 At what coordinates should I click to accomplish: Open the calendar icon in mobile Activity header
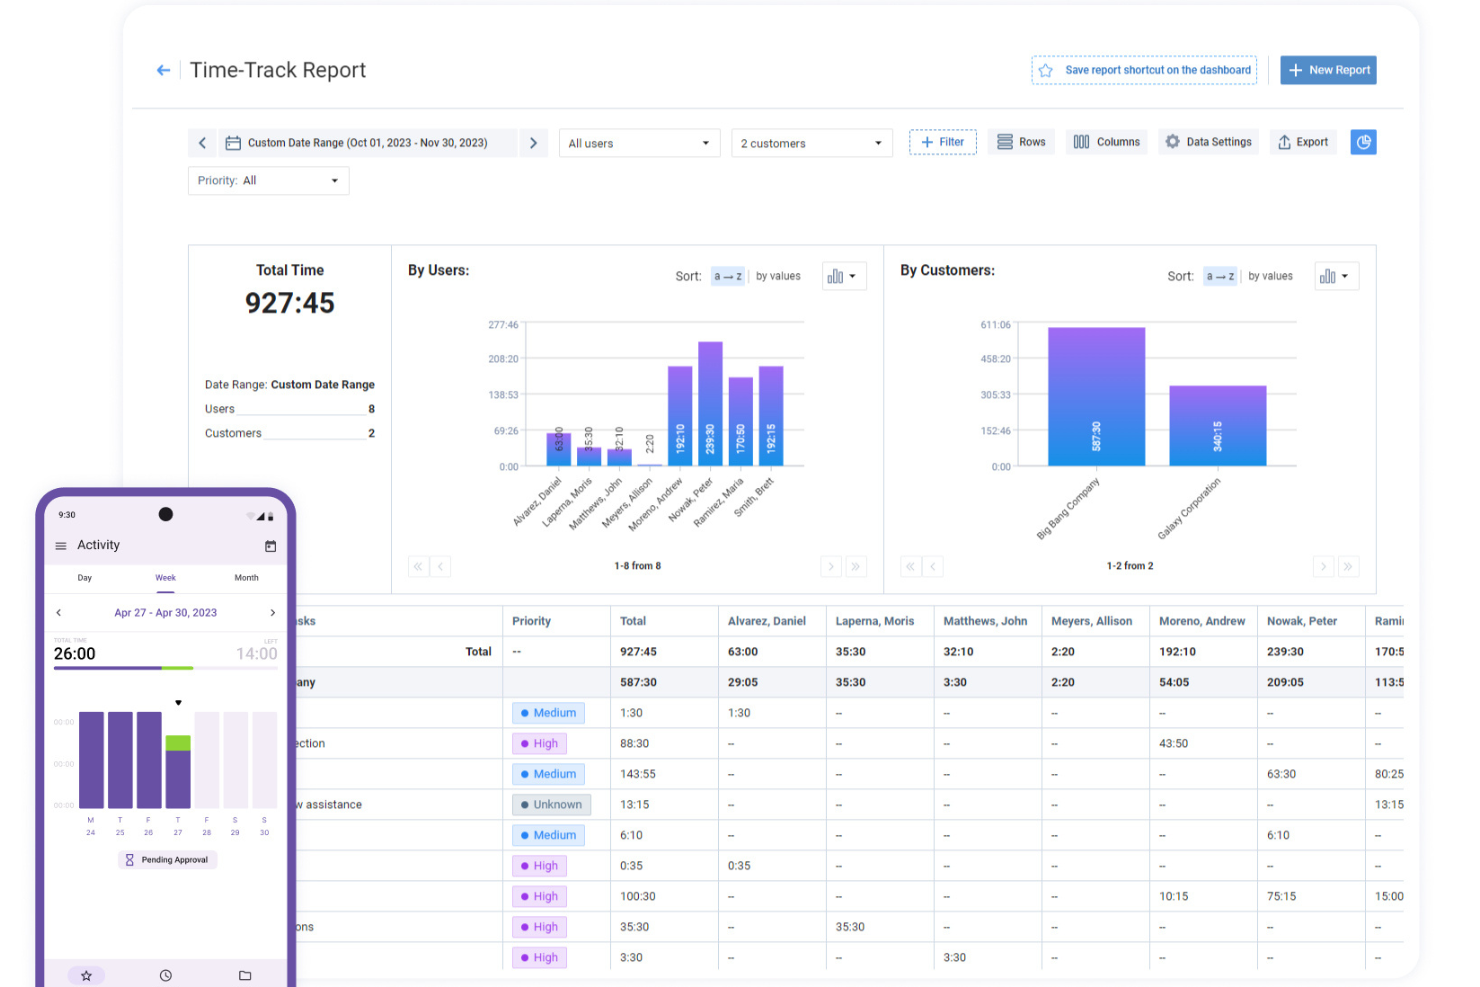point(270,546)
